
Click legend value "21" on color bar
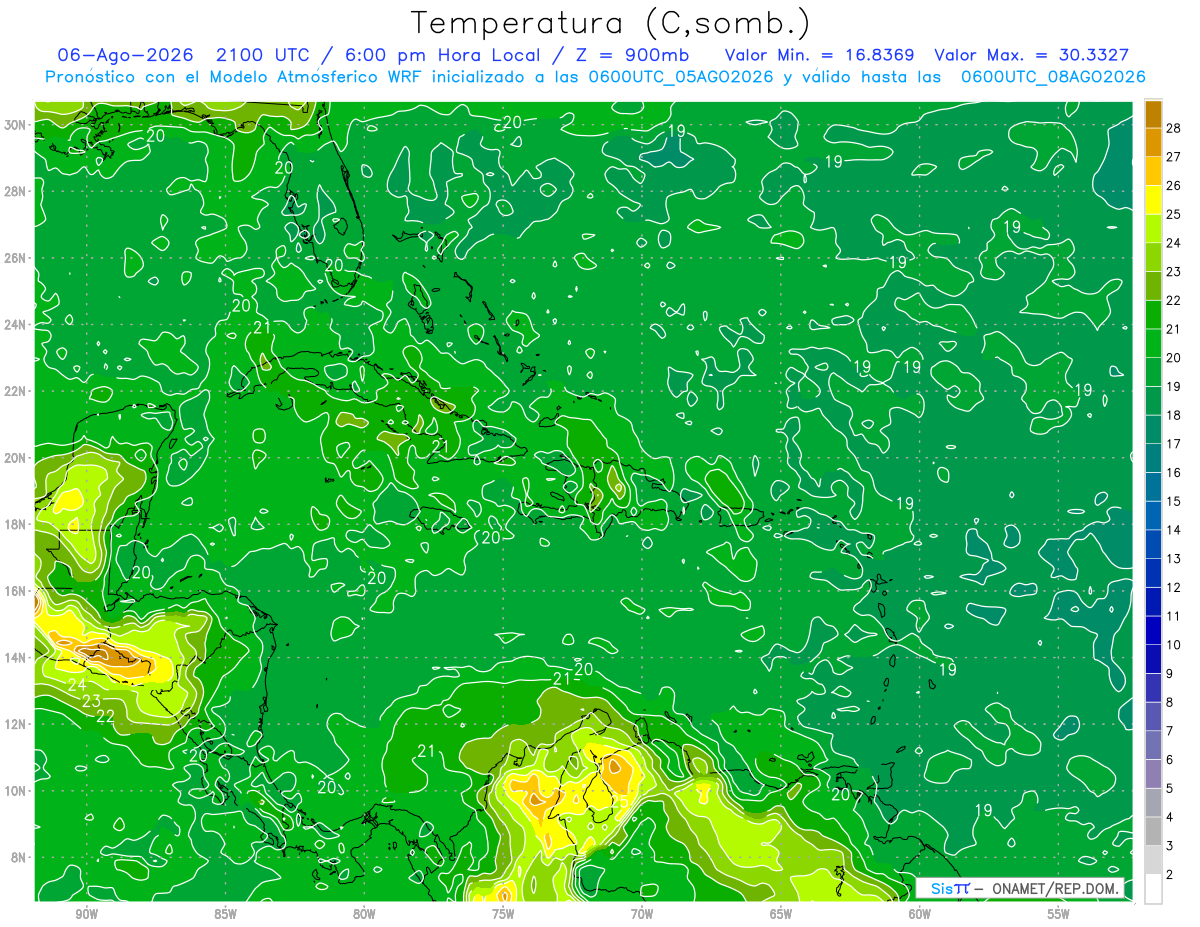point(1174,330)
